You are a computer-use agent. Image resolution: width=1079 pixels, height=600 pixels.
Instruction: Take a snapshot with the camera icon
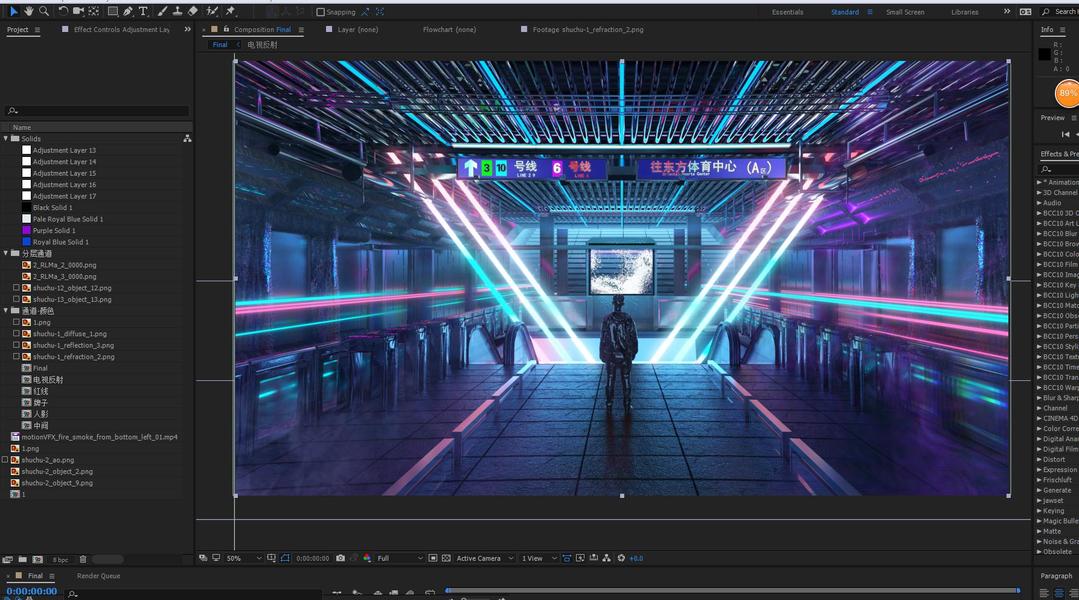pos(341,558)
